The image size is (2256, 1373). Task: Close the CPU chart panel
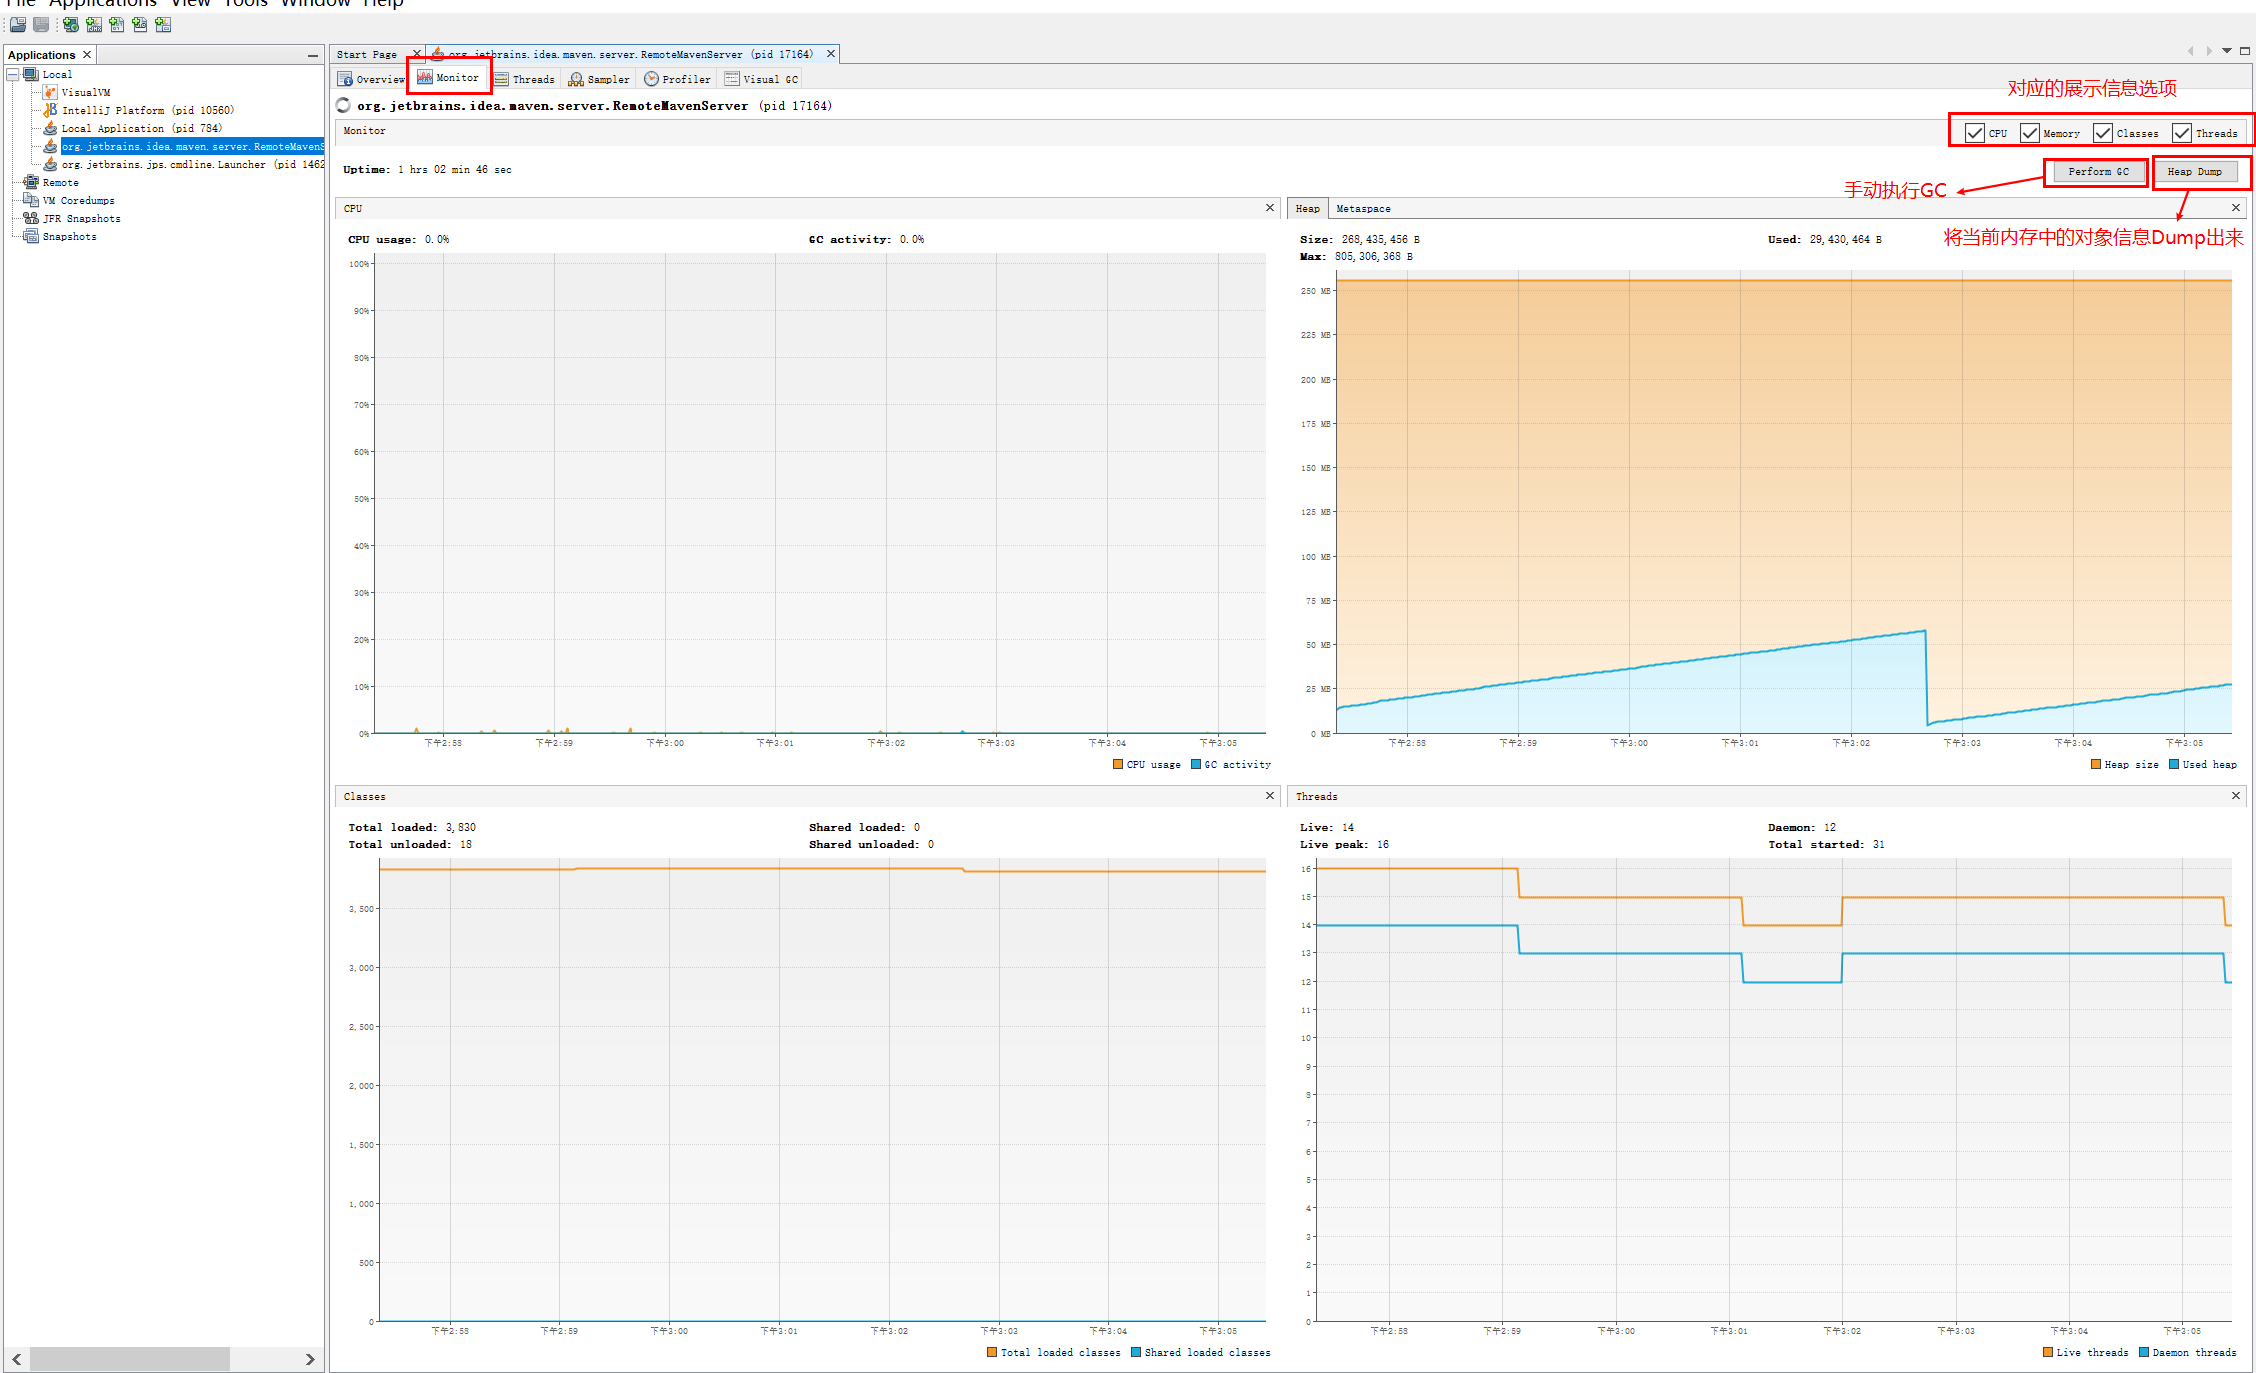[1270, 208]
